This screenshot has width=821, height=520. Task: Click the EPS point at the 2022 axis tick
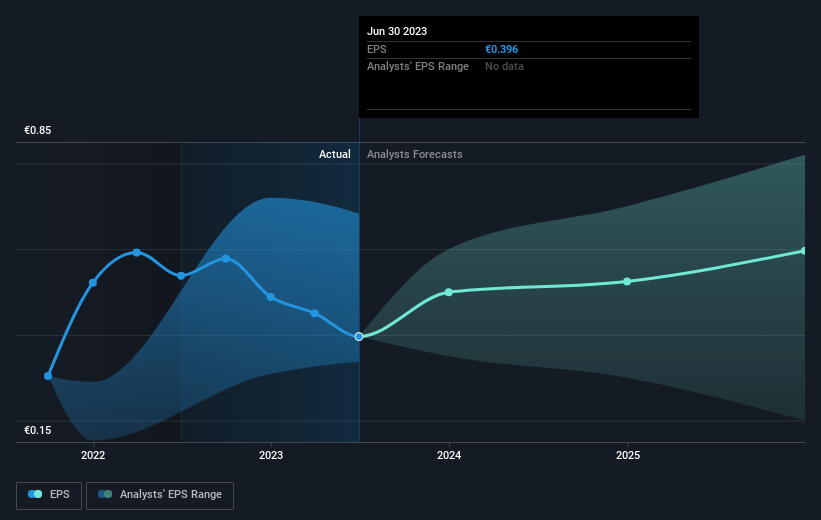click(93, 283)
